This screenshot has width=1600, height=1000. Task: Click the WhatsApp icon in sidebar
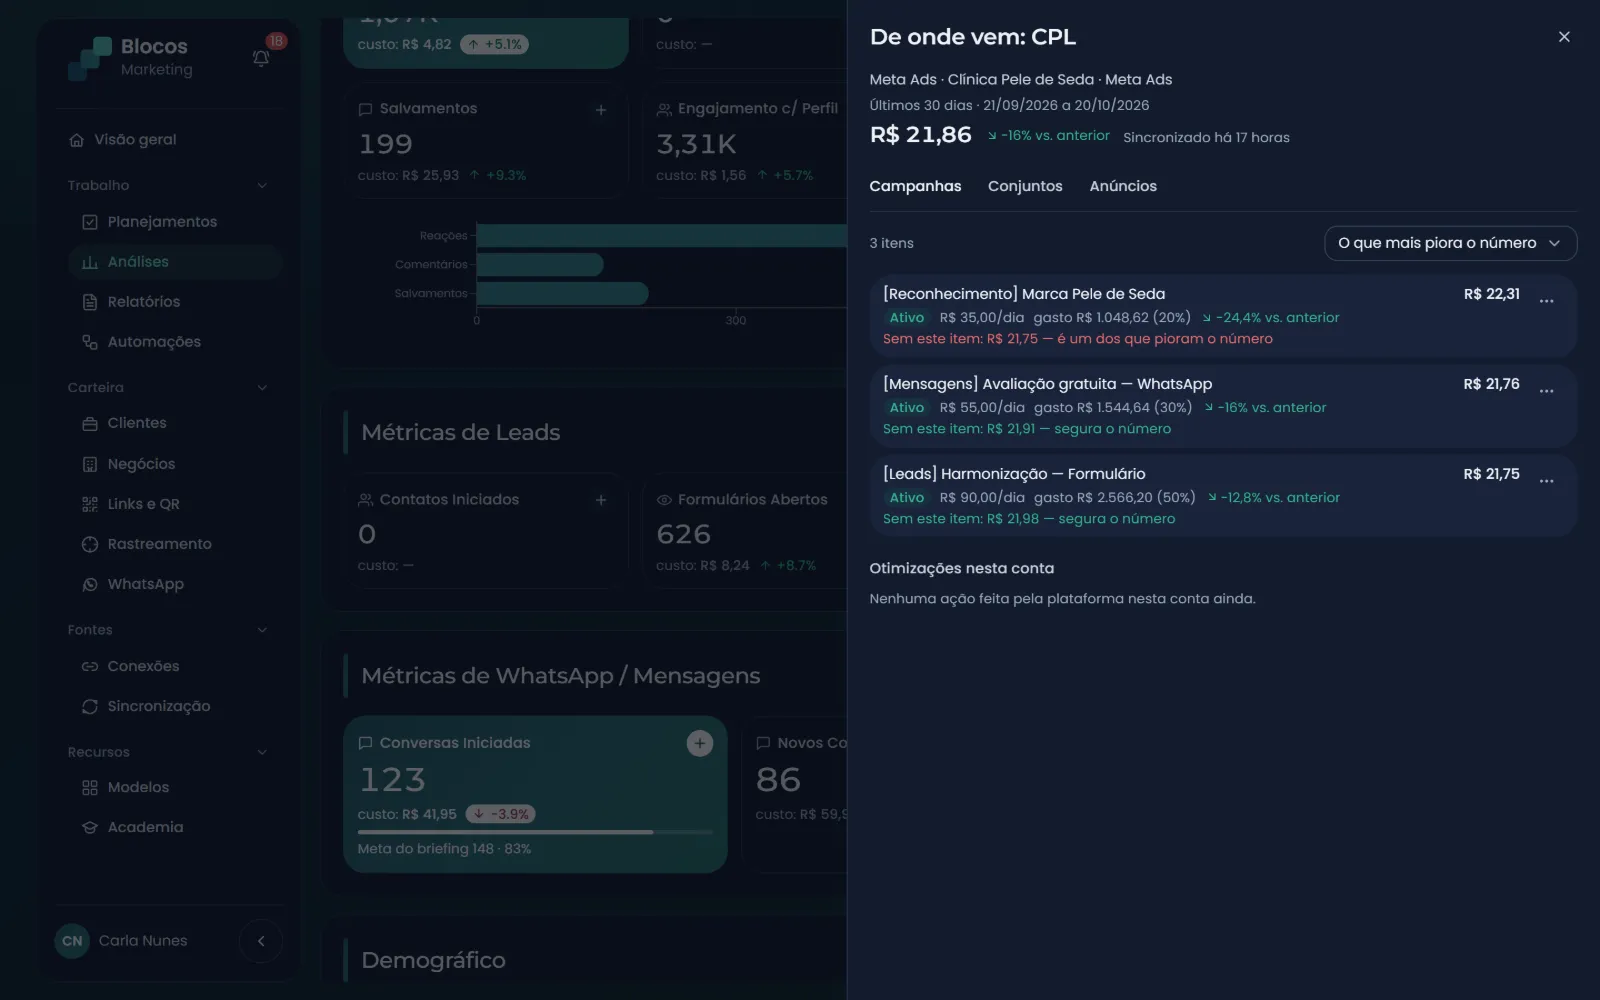(90, 584)
